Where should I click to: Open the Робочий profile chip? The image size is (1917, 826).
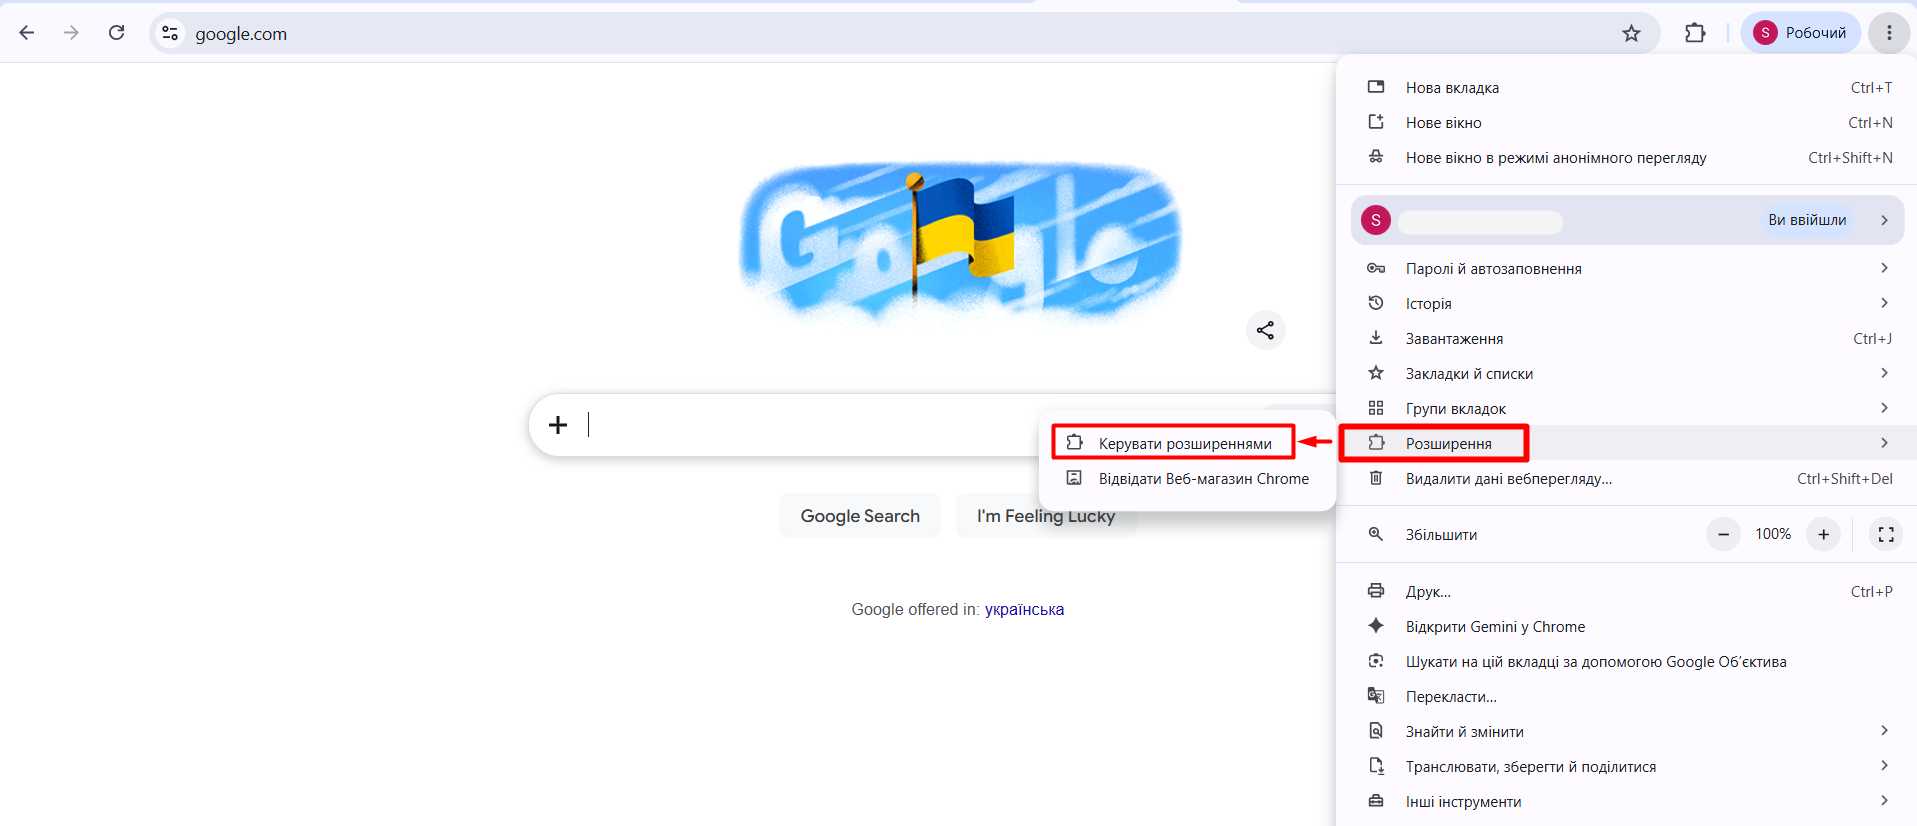coord(1801,33)
